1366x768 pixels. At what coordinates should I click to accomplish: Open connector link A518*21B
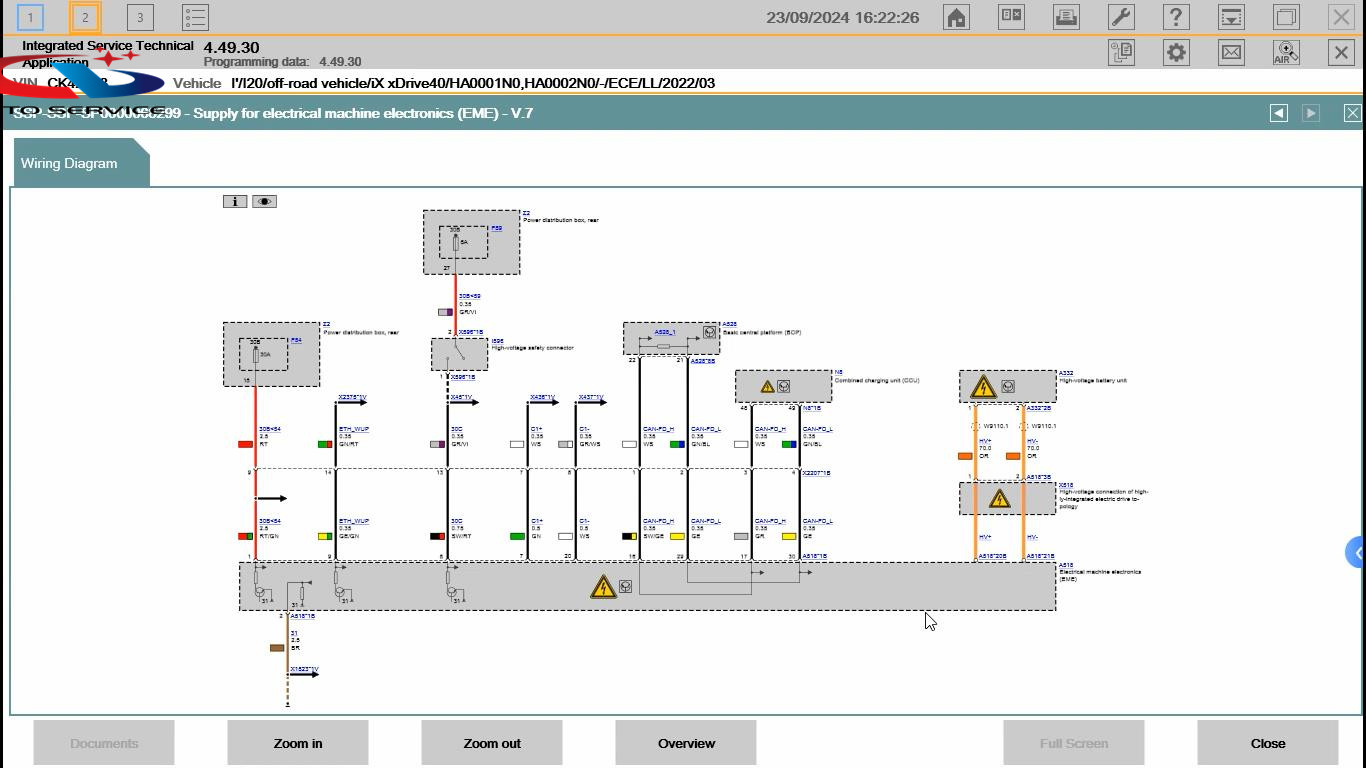[1040, 556]
